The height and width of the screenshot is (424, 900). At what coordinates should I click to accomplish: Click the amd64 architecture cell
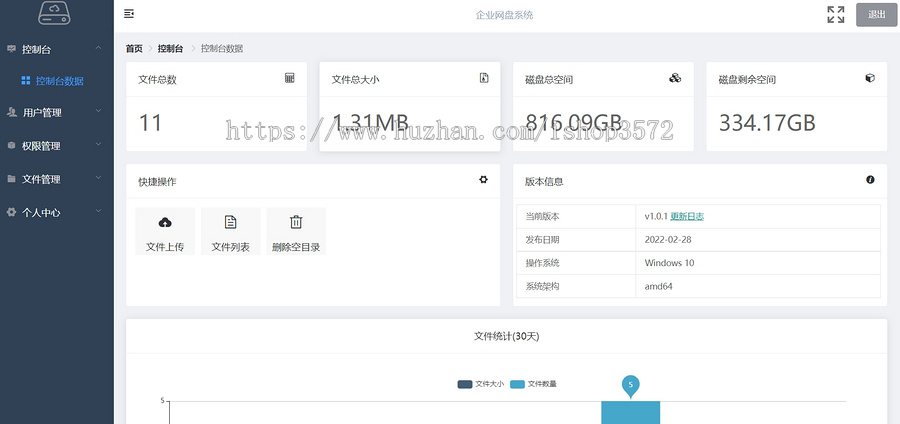(x=758, y=286)
